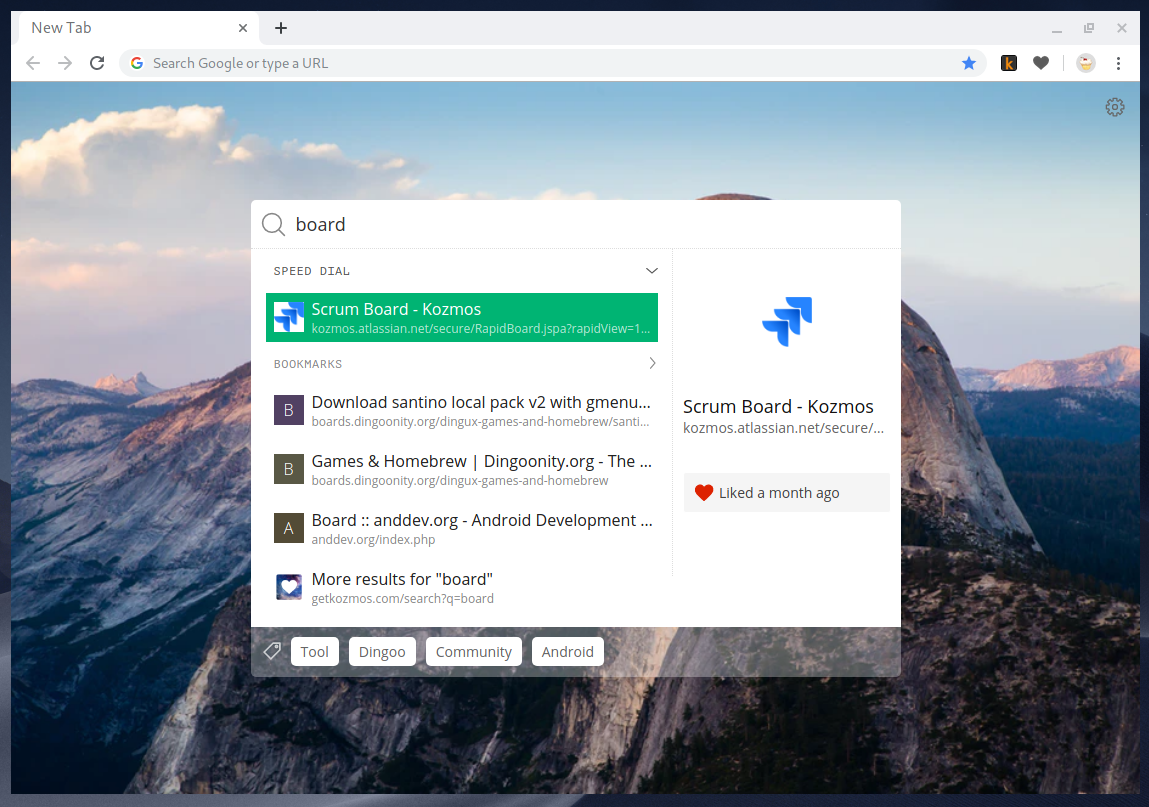This screenshot has width=1149, height=807.
Task: Click the SPEED DIAL section header
Action: [x=311, y=271]
